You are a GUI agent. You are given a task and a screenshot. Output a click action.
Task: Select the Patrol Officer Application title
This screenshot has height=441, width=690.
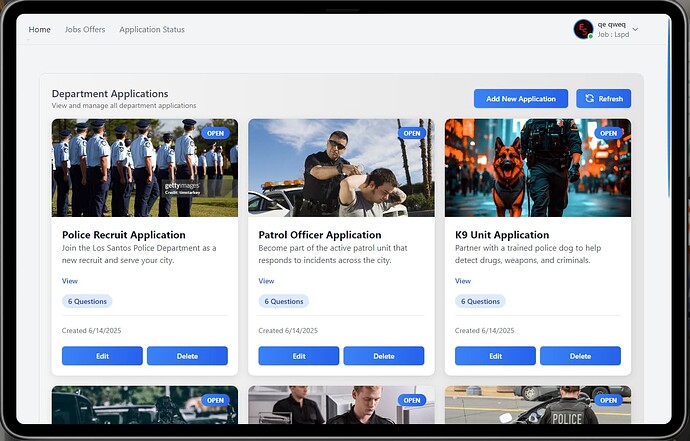[x=320, y=235]
